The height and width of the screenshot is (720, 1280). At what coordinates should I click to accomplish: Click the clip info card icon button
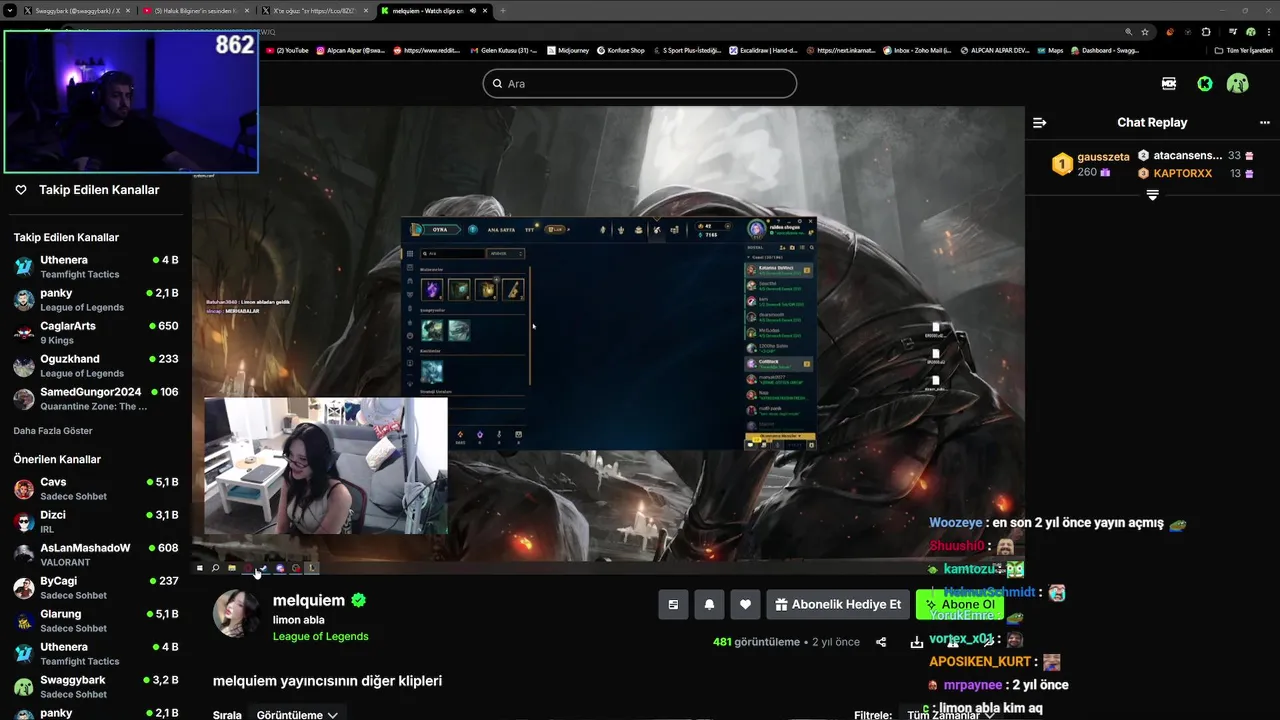point(673,604)
